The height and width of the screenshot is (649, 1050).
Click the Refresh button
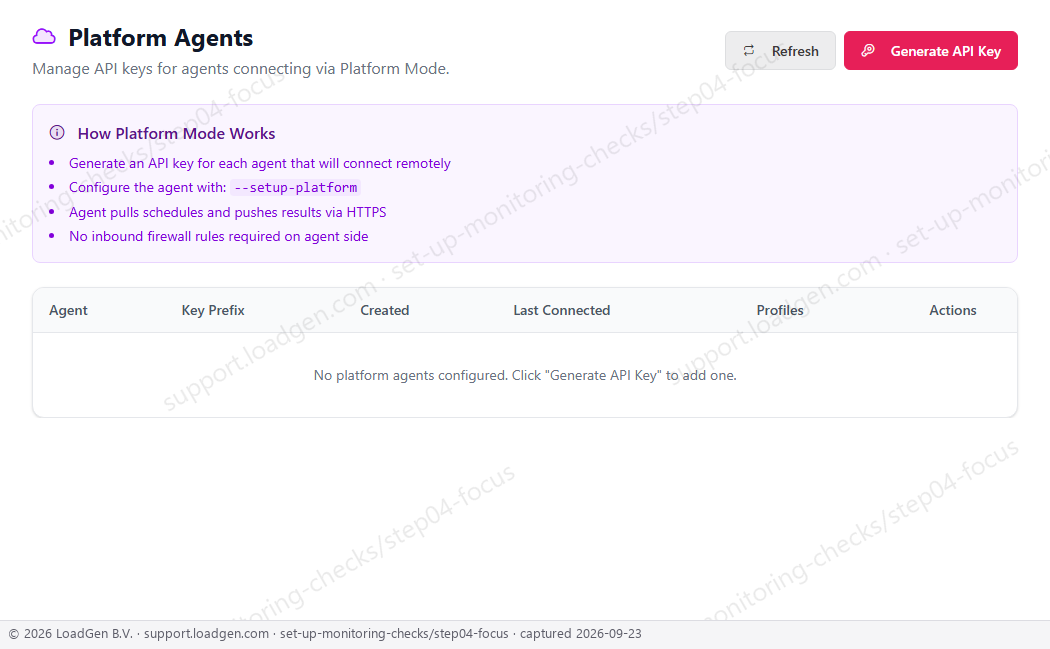(780, 50)
